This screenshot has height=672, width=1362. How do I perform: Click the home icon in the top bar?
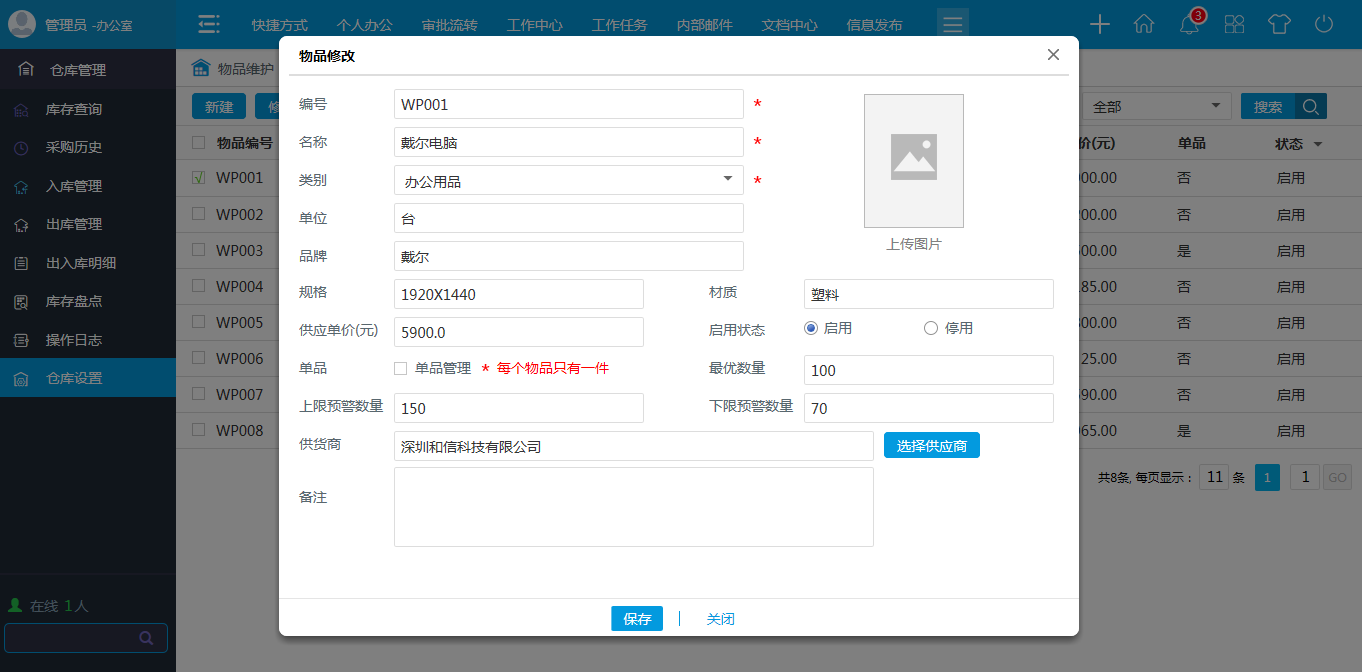point(1144,23)
